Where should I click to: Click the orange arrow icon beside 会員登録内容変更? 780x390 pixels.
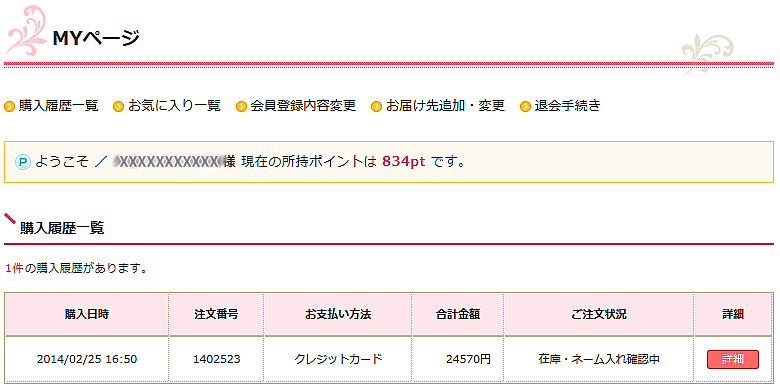[x=241, y=106]
